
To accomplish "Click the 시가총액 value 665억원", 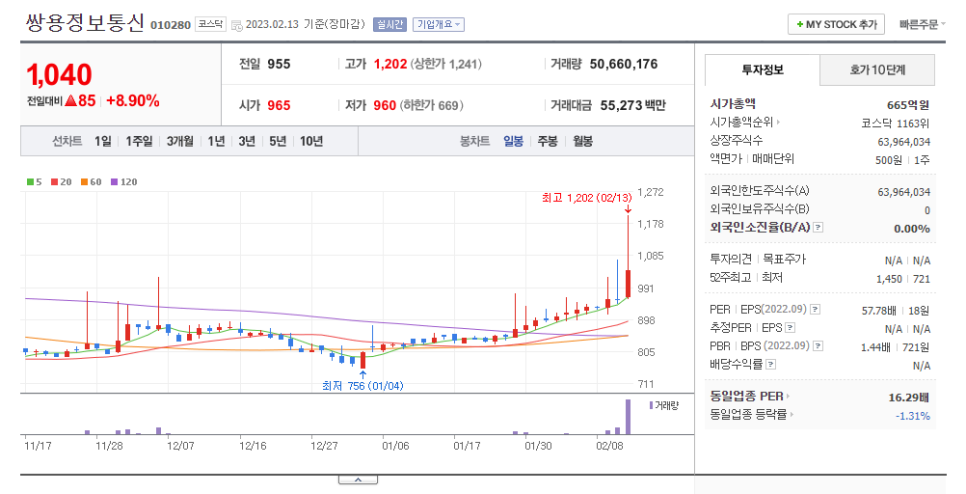I will pyautogui.click(x=908, y=105).
